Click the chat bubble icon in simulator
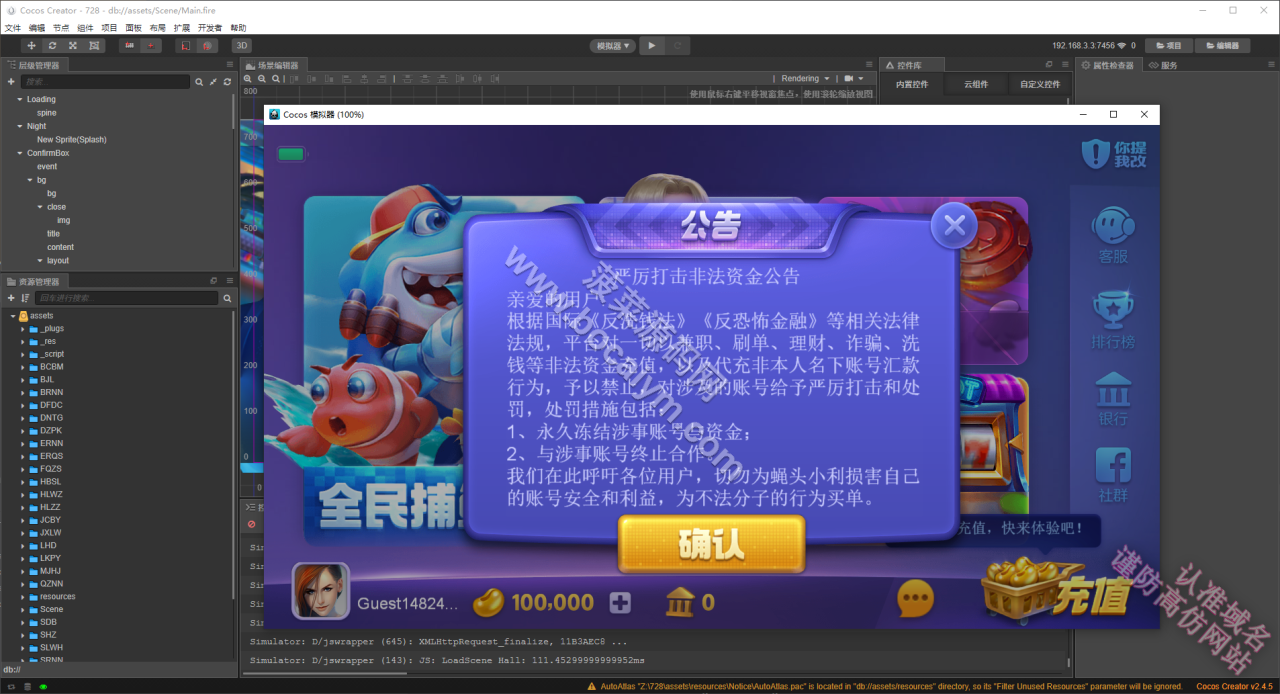 pos(915,599)
